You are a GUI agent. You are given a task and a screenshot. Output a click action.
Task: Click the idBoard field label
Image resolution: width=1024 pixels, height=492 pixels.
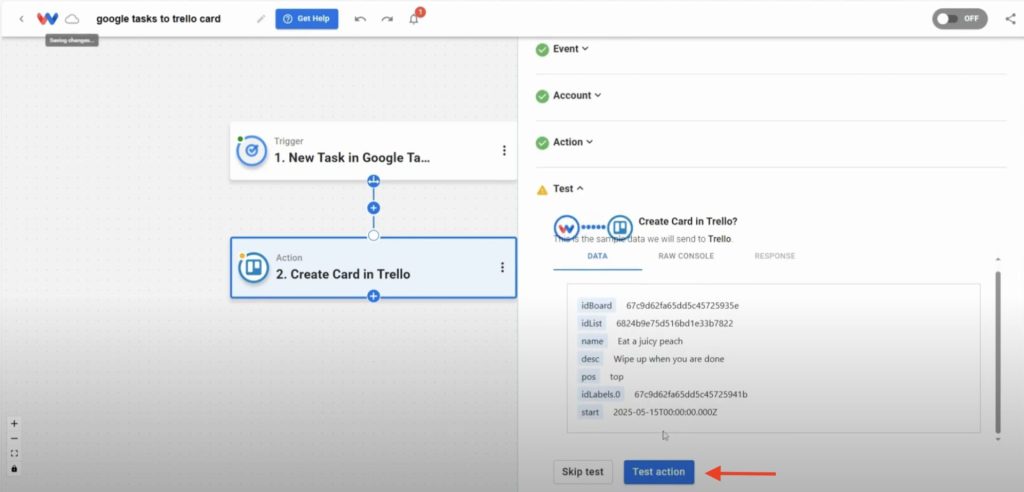pyautogui.click(x=597, y=305)
